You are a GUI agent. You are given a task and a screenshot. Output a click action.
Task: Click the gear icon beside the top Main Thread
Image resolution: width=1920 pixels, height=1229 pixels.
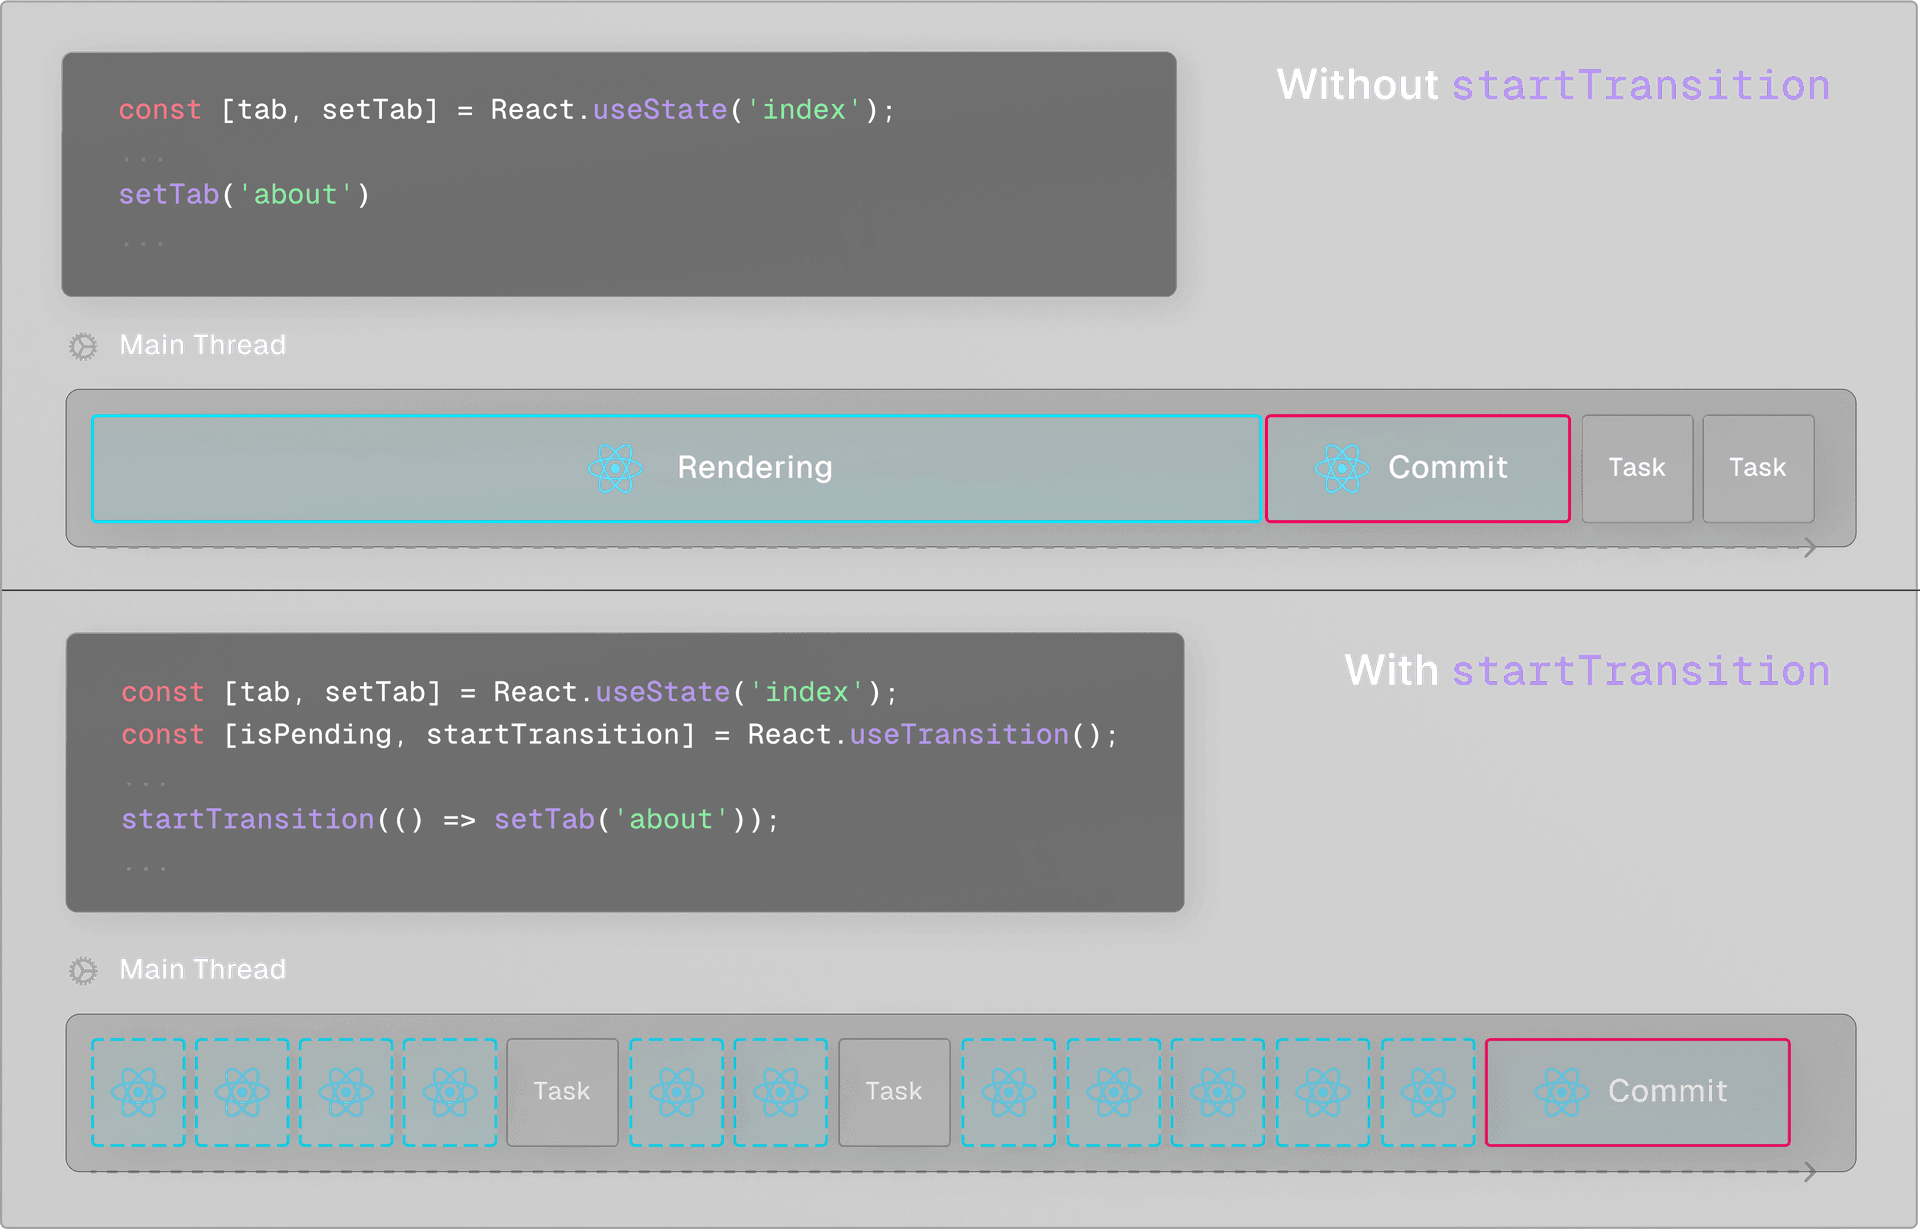click(x=83, y=346)
